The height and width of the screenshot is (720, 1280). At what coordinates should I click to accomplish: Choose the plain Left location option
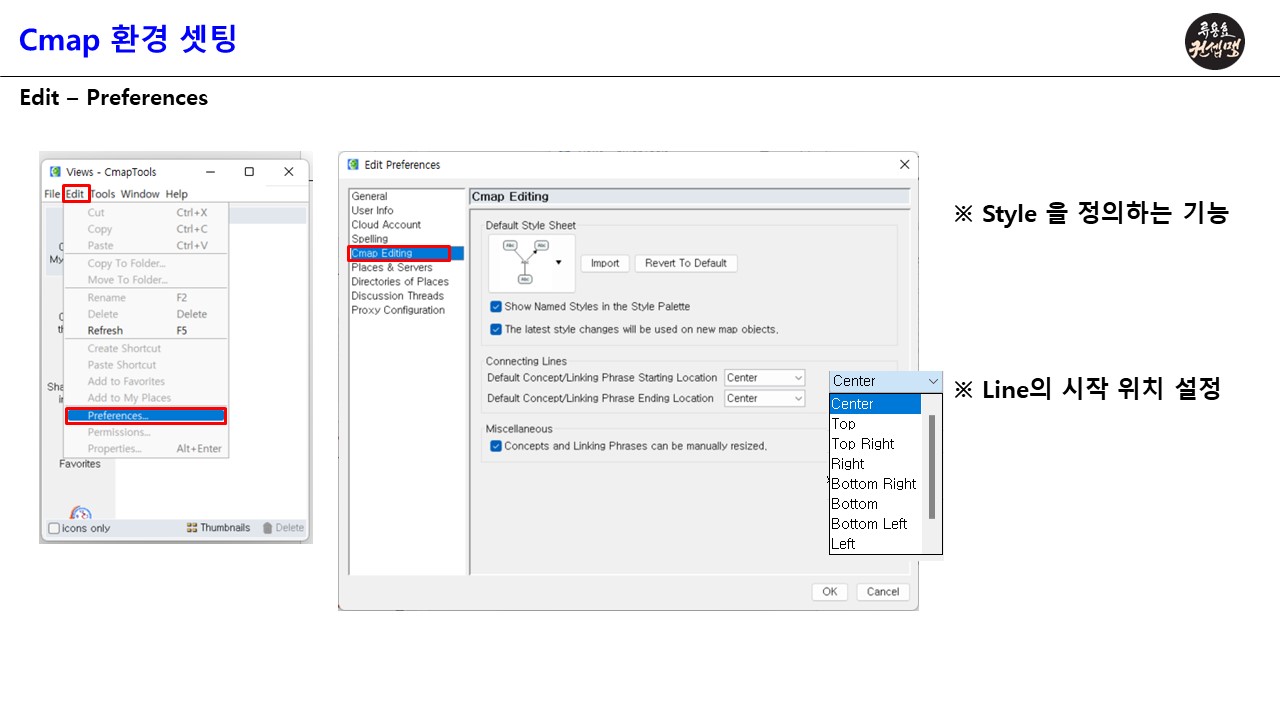pos(875,544)
